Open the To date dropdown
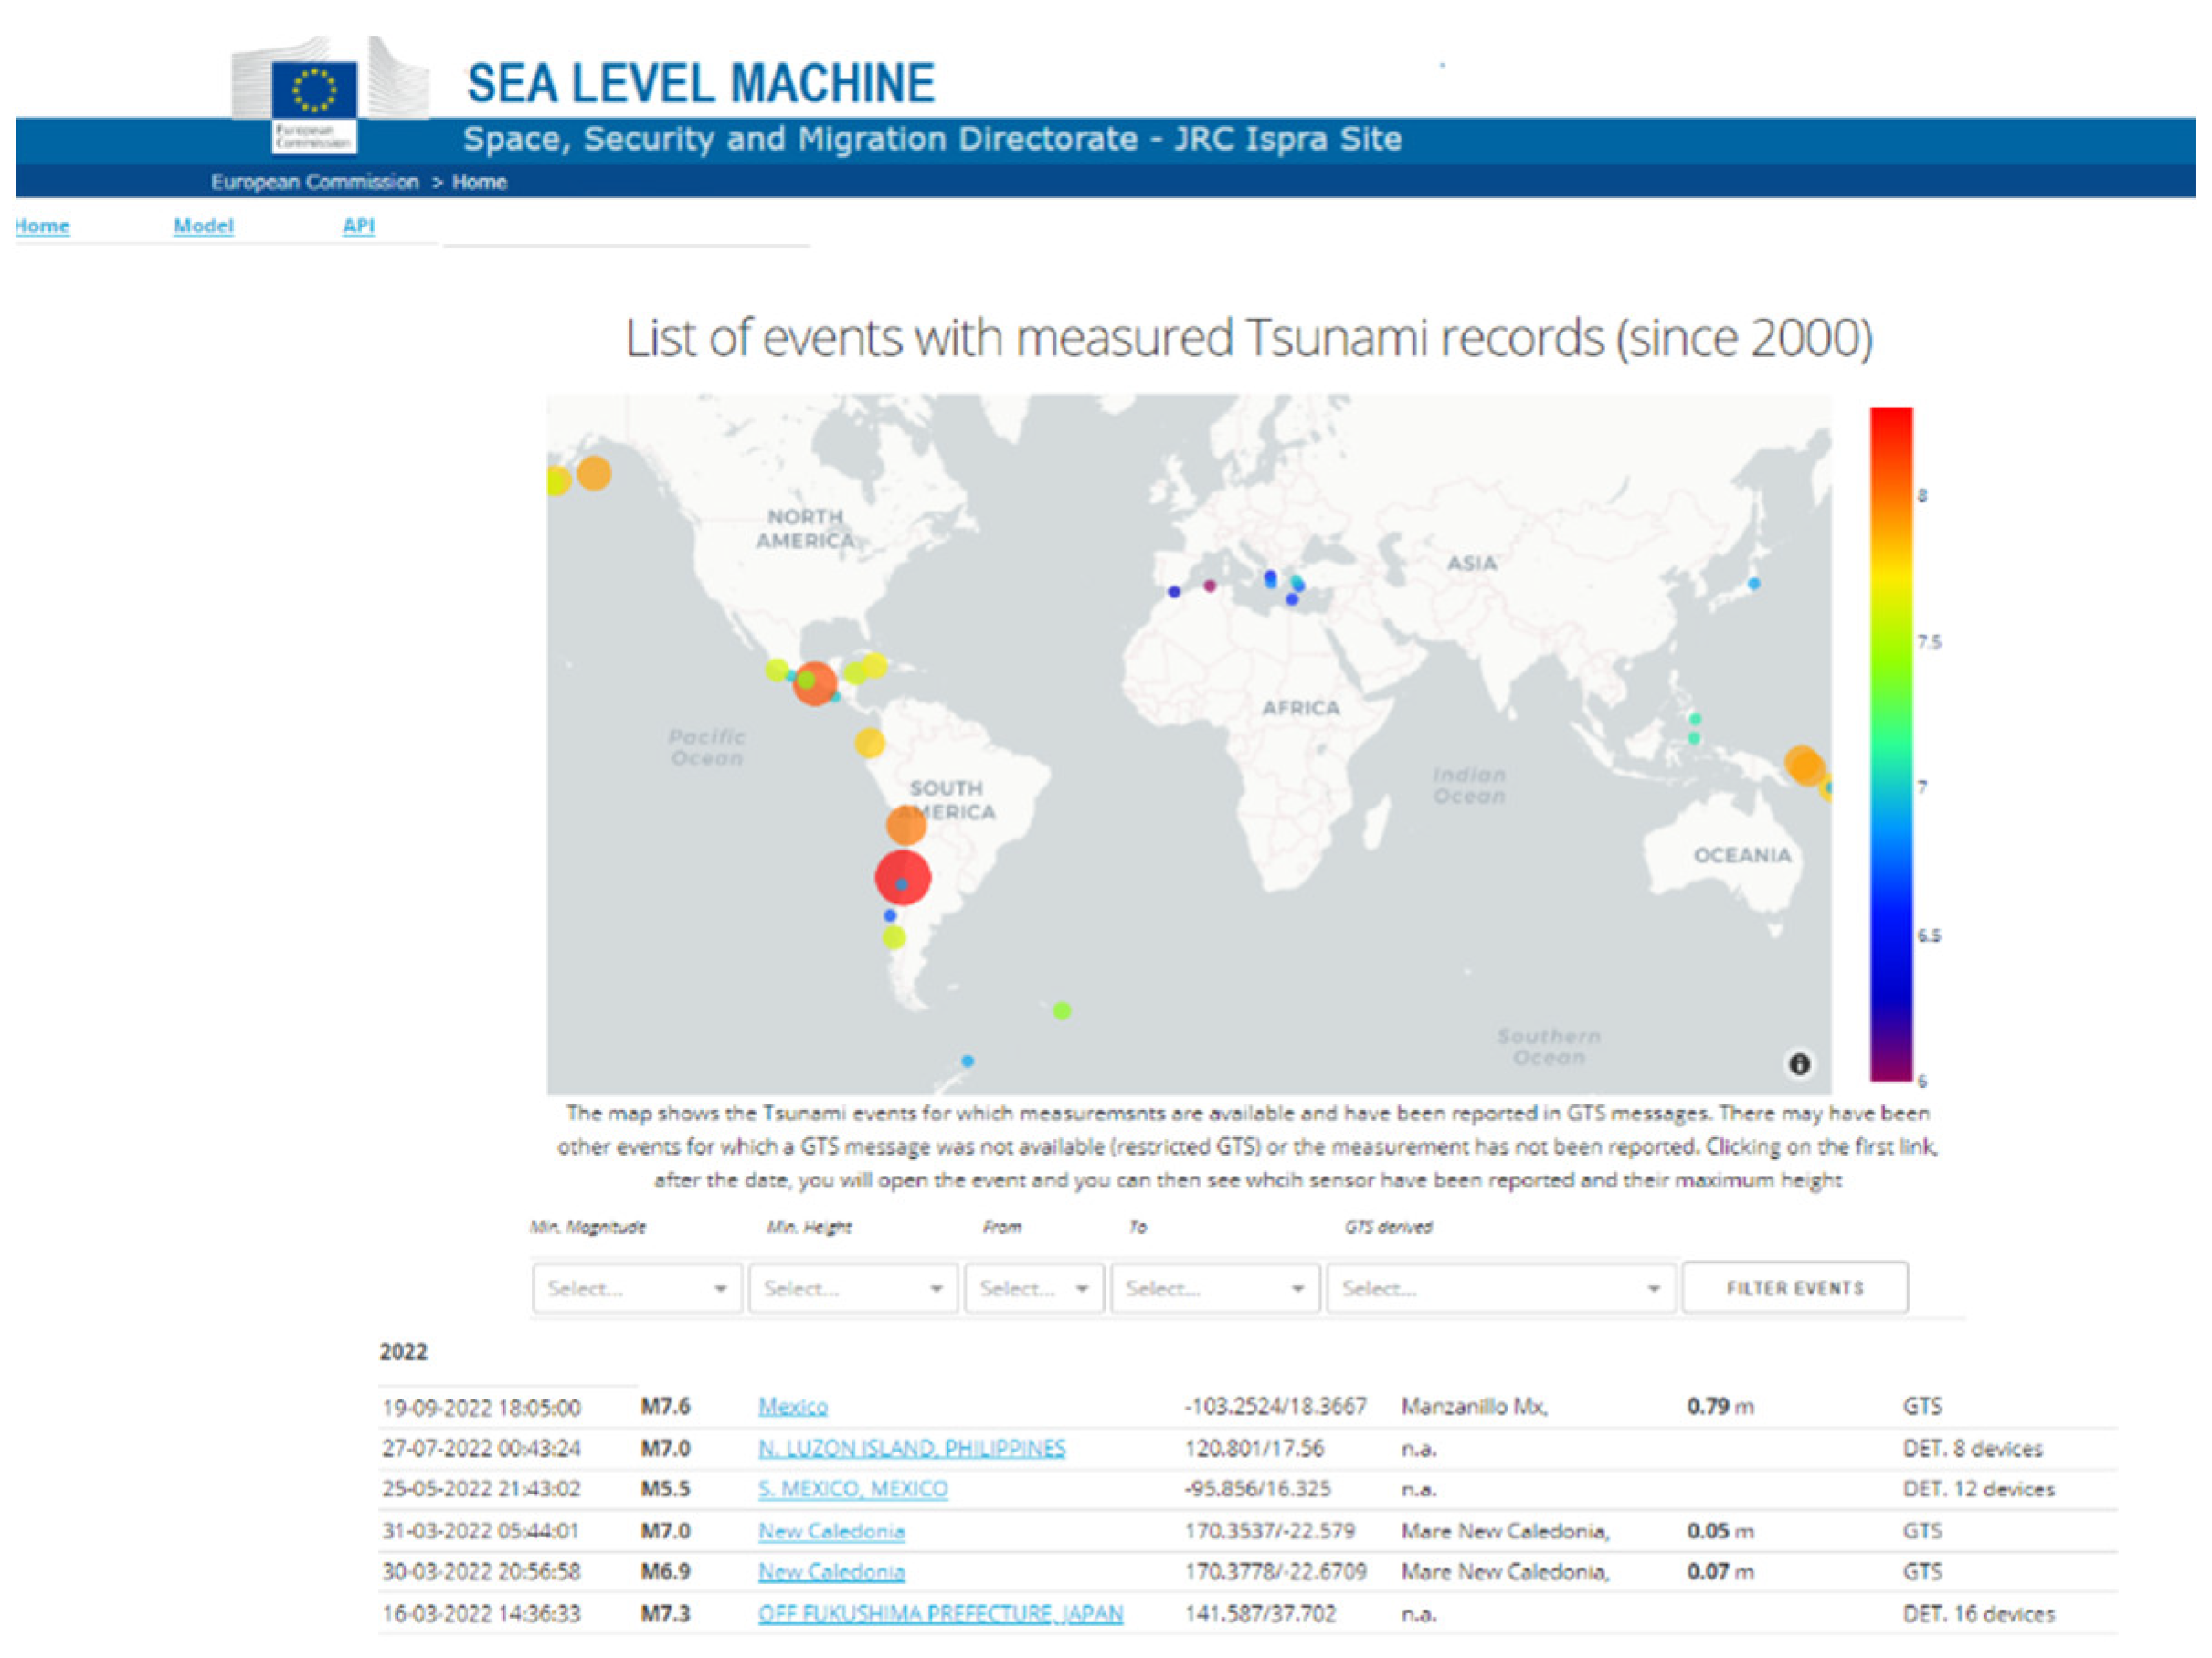The width and height of the screenshot is (2212, 1658). point(1214,1288)
